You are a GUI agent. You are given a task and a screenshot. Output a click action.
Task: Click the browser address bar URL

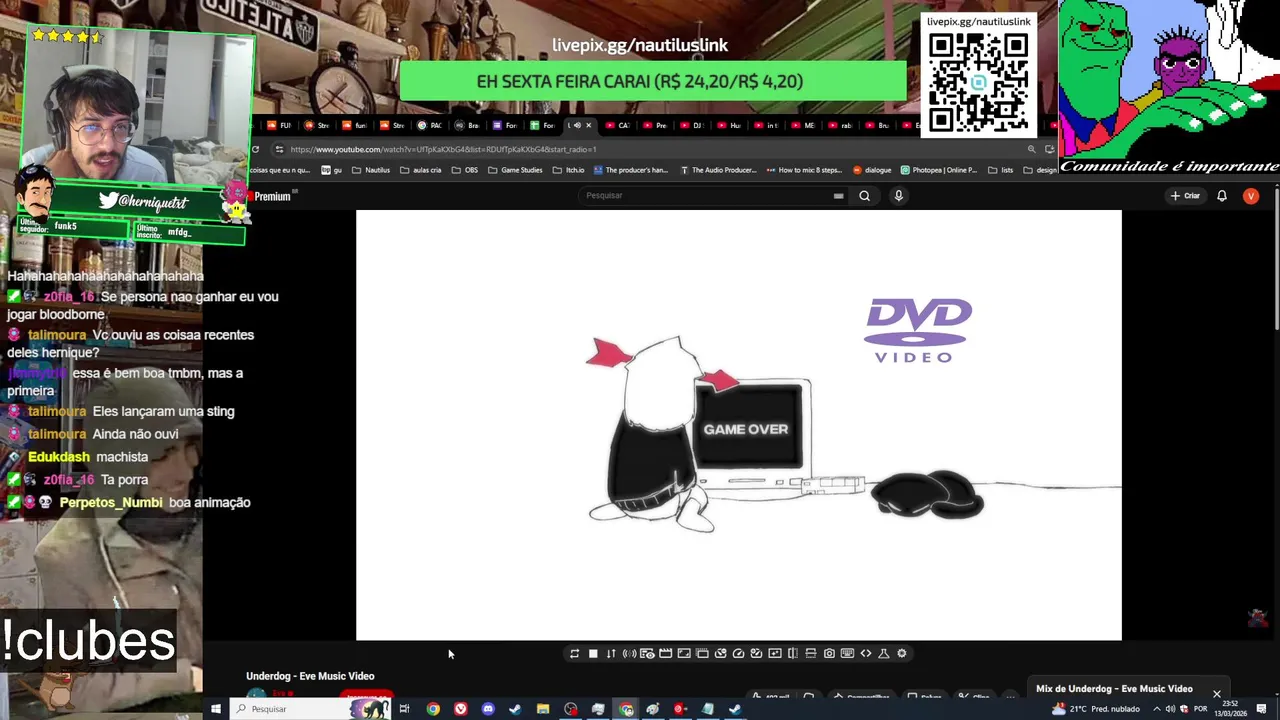[x=443, y=149]
